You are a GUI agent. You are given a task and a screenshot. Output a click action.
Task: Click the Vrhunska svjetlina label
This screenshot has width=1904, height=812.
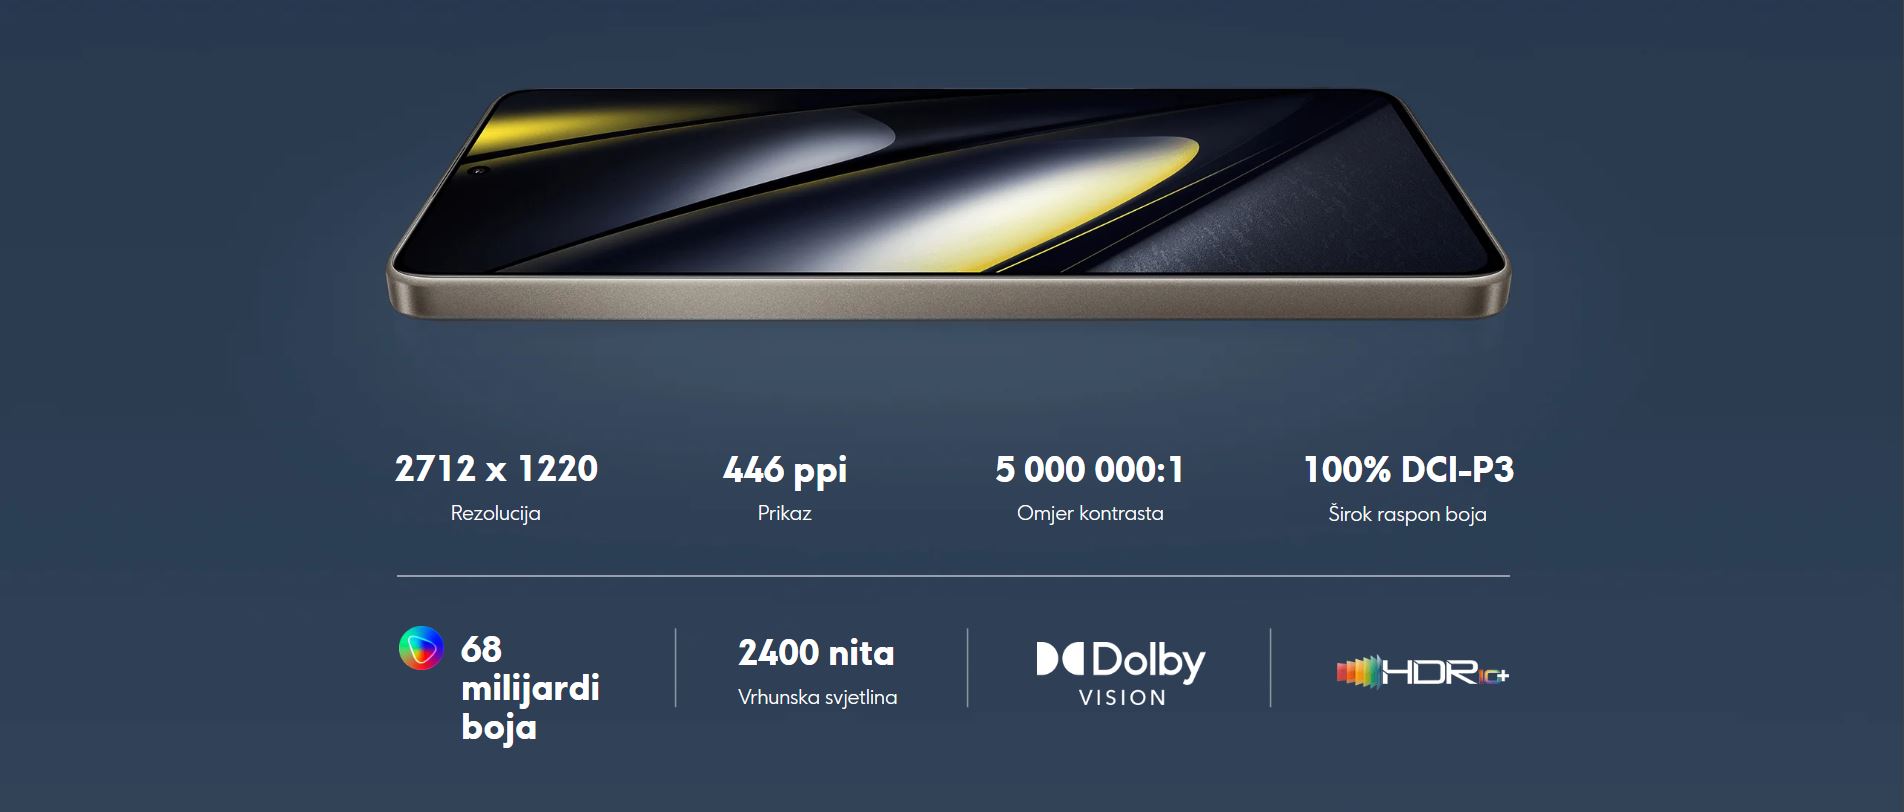[817, 697]
